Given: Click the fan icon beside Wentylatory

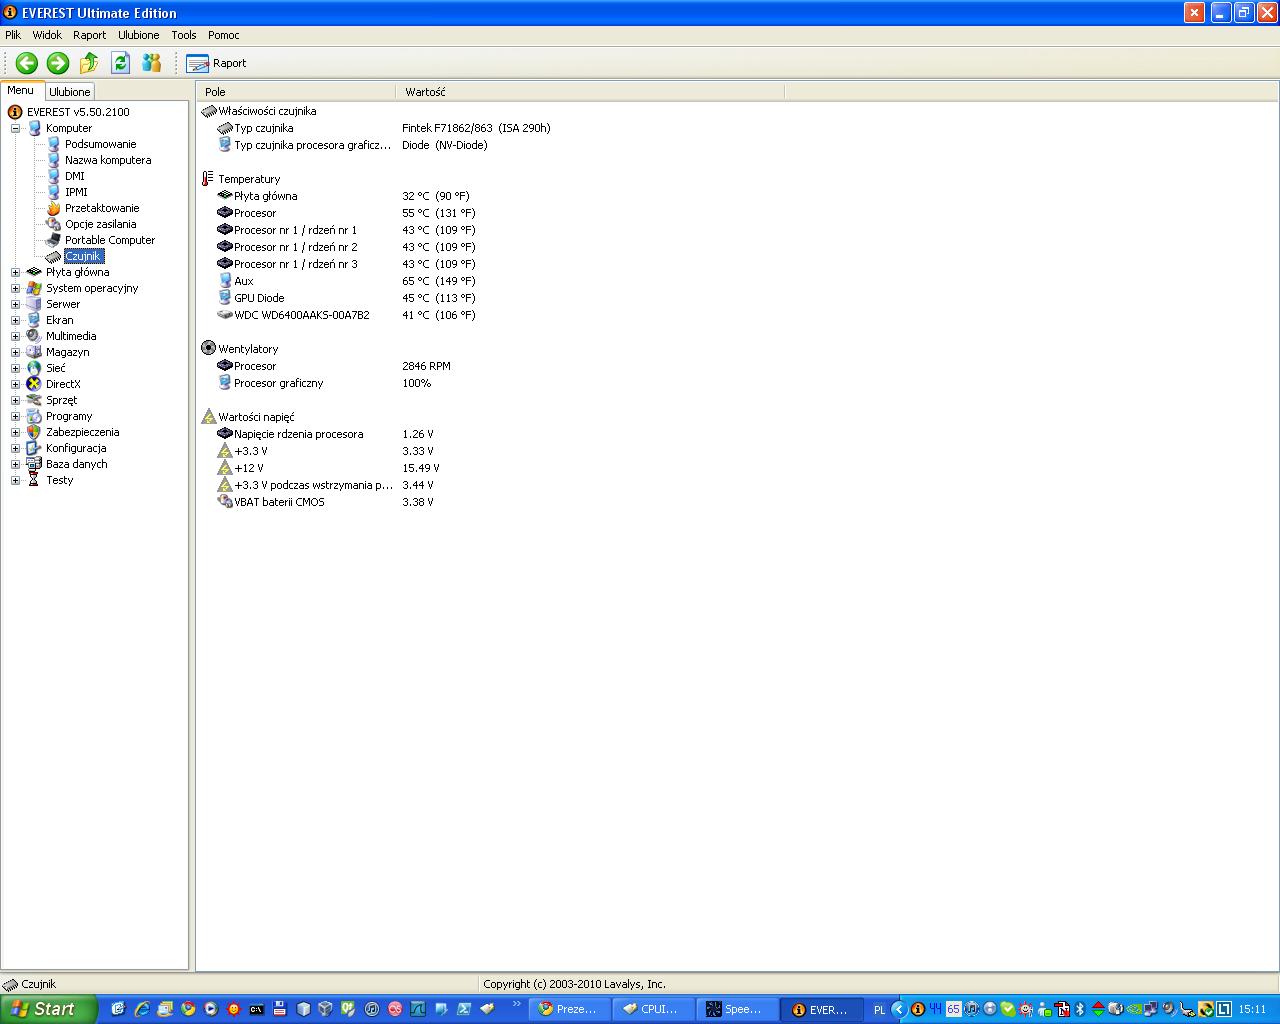Looking at the screenshot, I should coord(208,348).
